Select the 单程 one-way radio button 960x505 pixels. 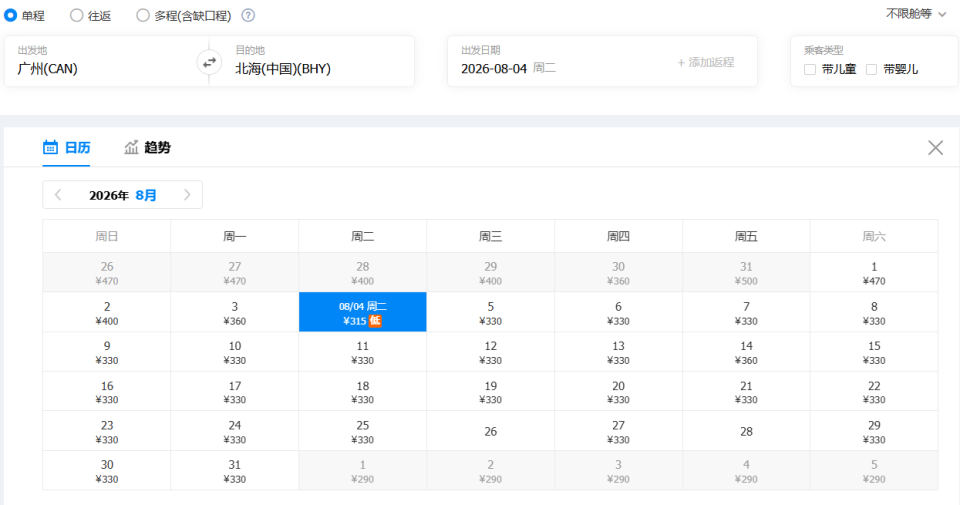[10, 15]
